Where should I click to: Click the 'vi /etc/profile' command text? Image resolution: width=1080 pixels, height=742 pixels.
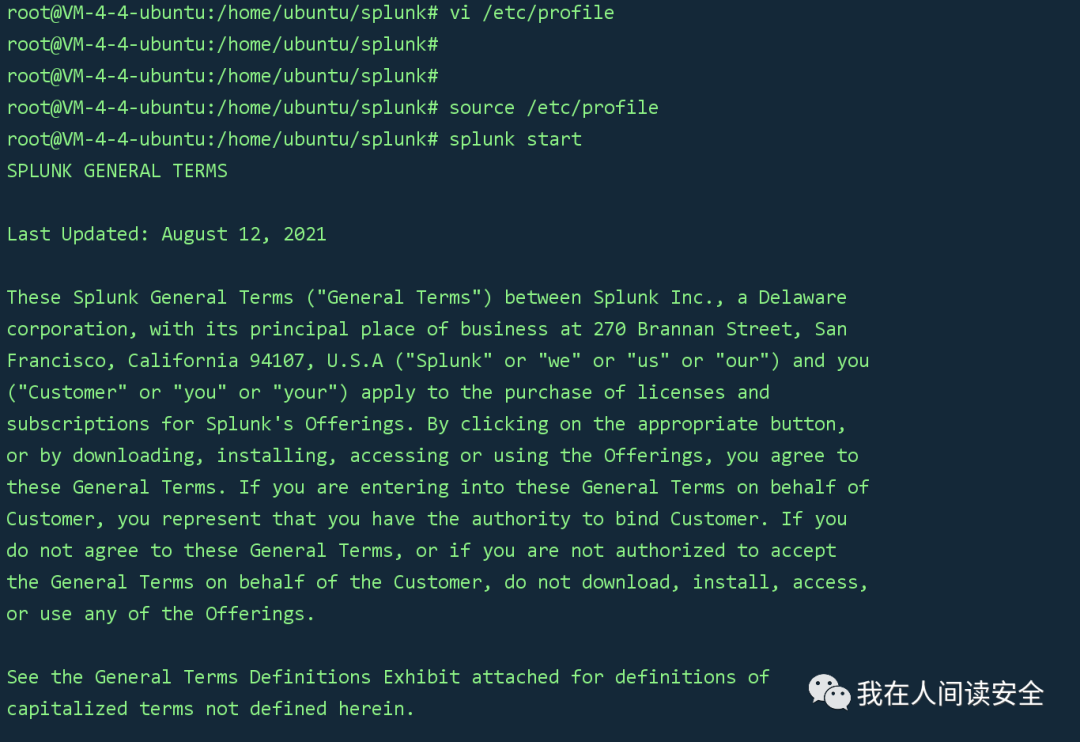point(531,13)
